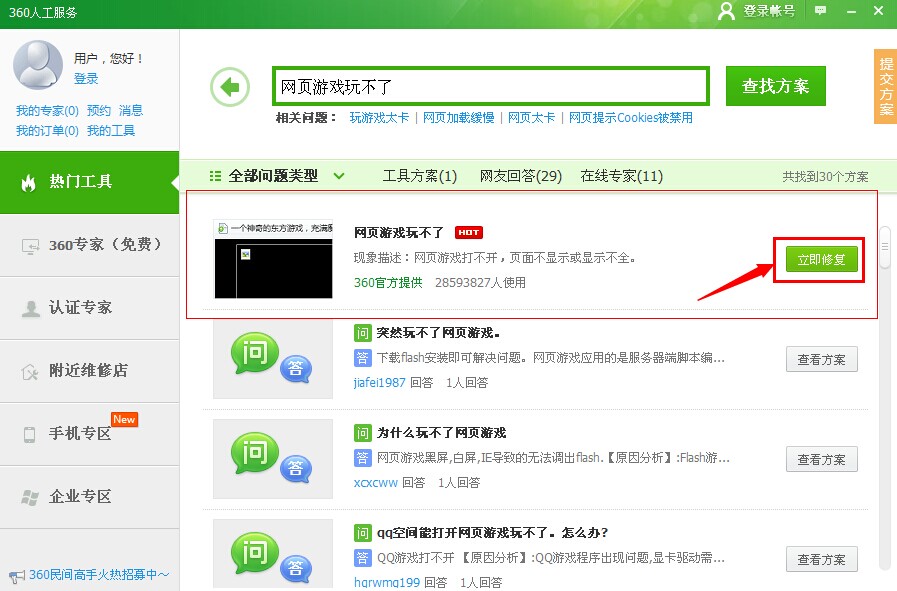This screenshot has height=591, width=897.
Task: Open 消息 link
Action: [x=131, y=110]
